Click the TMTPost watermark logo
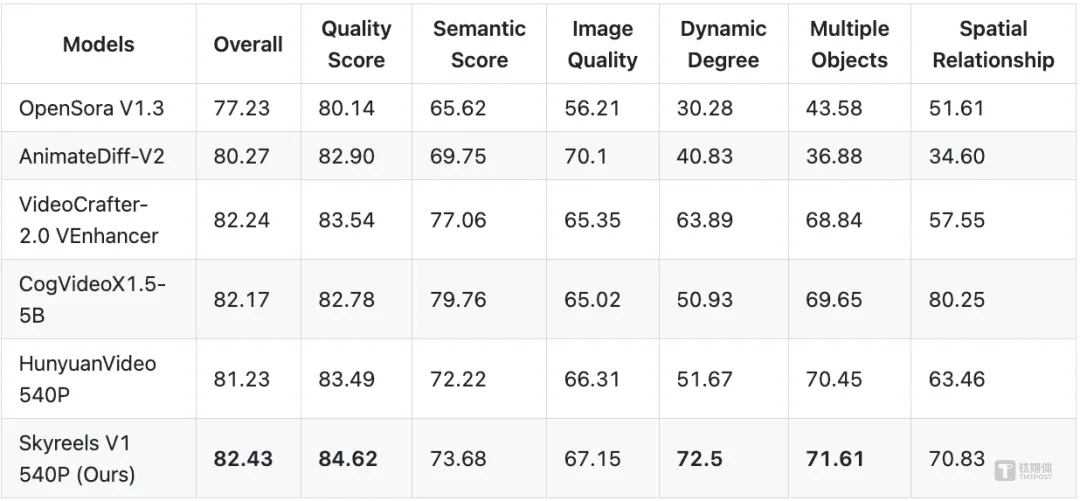The height and width of the screenshot is (501, 1080). coord(1030,471)
